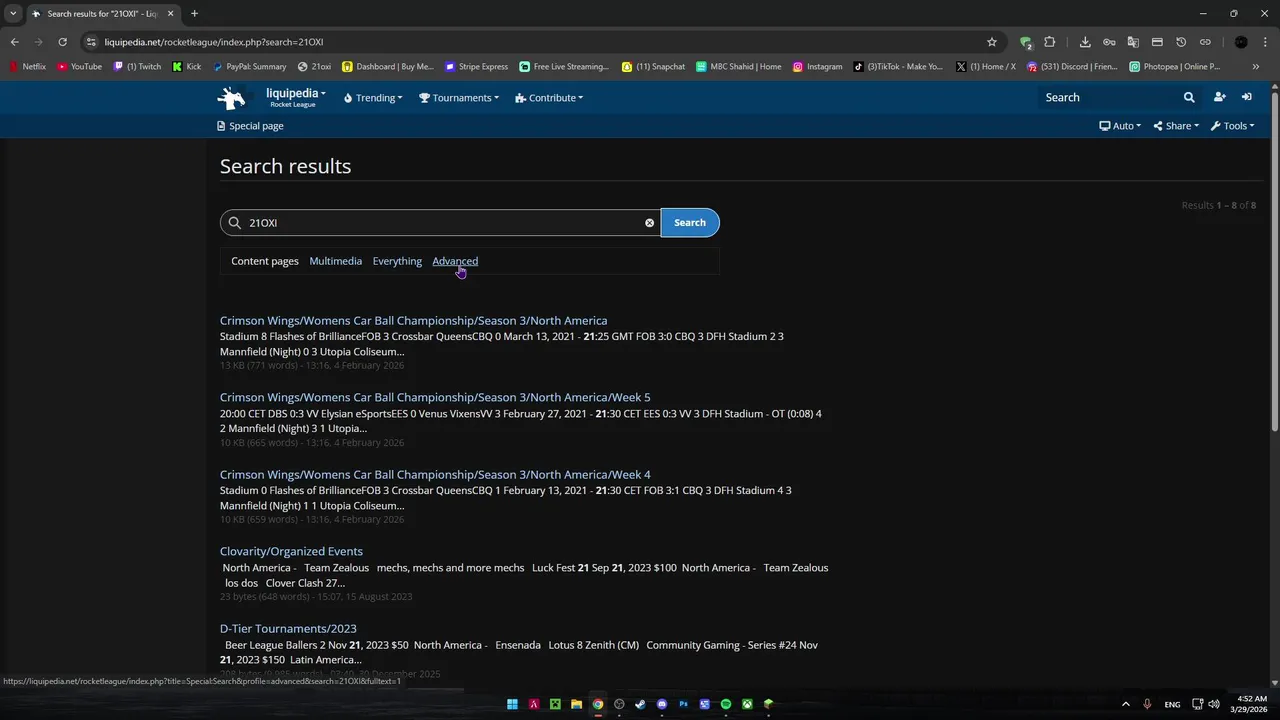Viewport: 1280px width, 720px height.
Task: Open Steam from the taskbar
Action: pyautogui.click(x=640, y=704)
